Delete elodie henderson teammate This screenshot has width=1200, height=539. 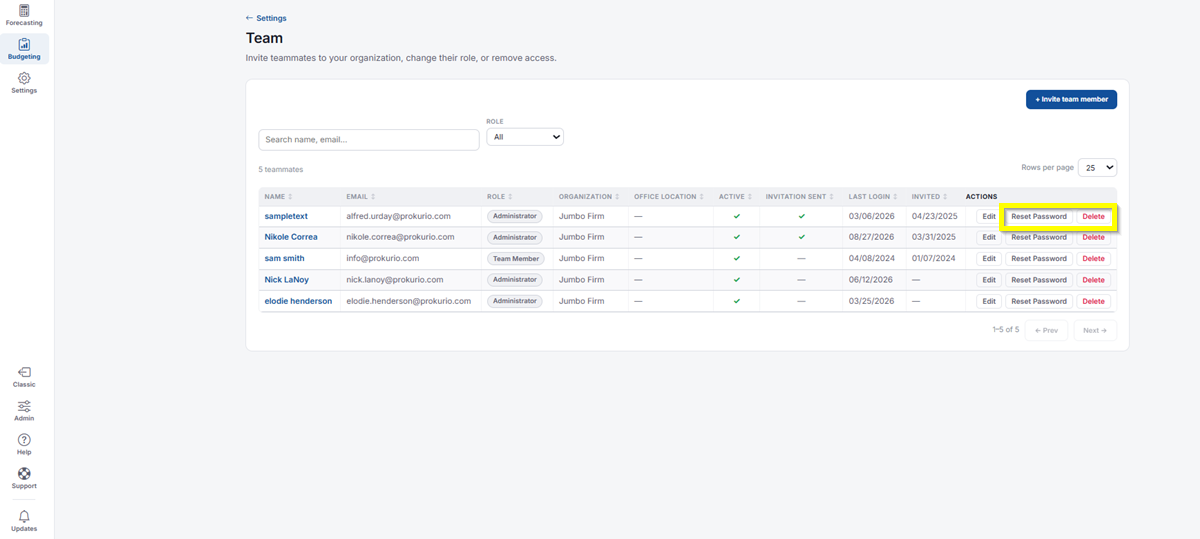tap(1094, 301)
